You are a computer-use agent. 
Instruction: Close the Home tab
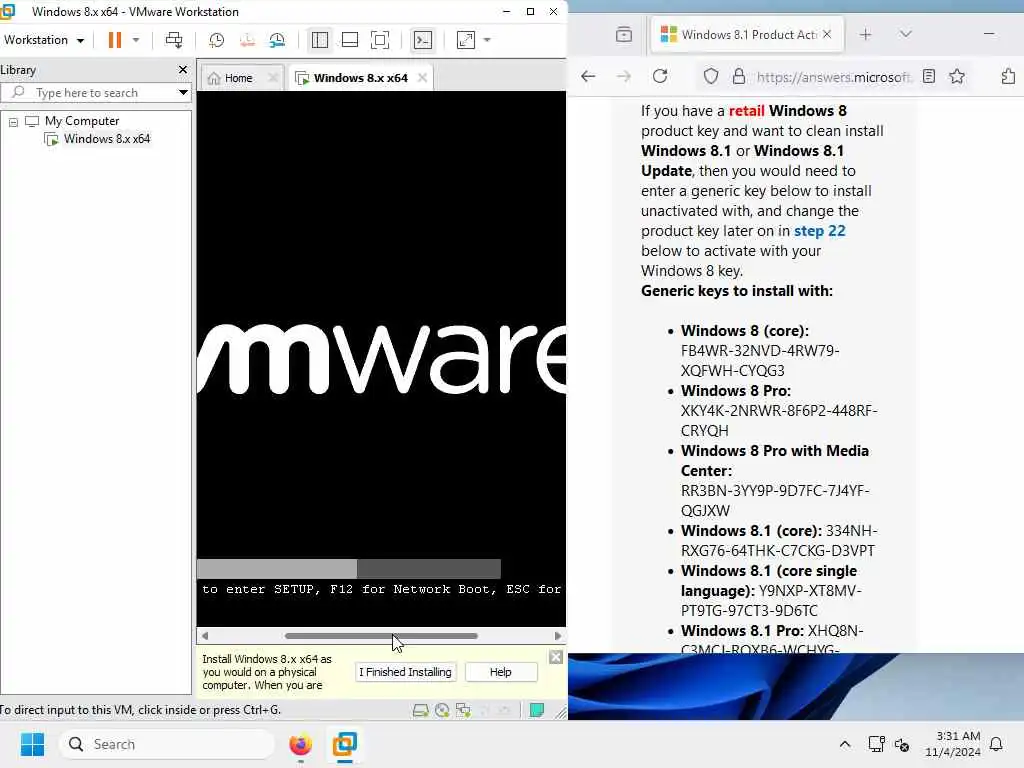click(273, 78)
